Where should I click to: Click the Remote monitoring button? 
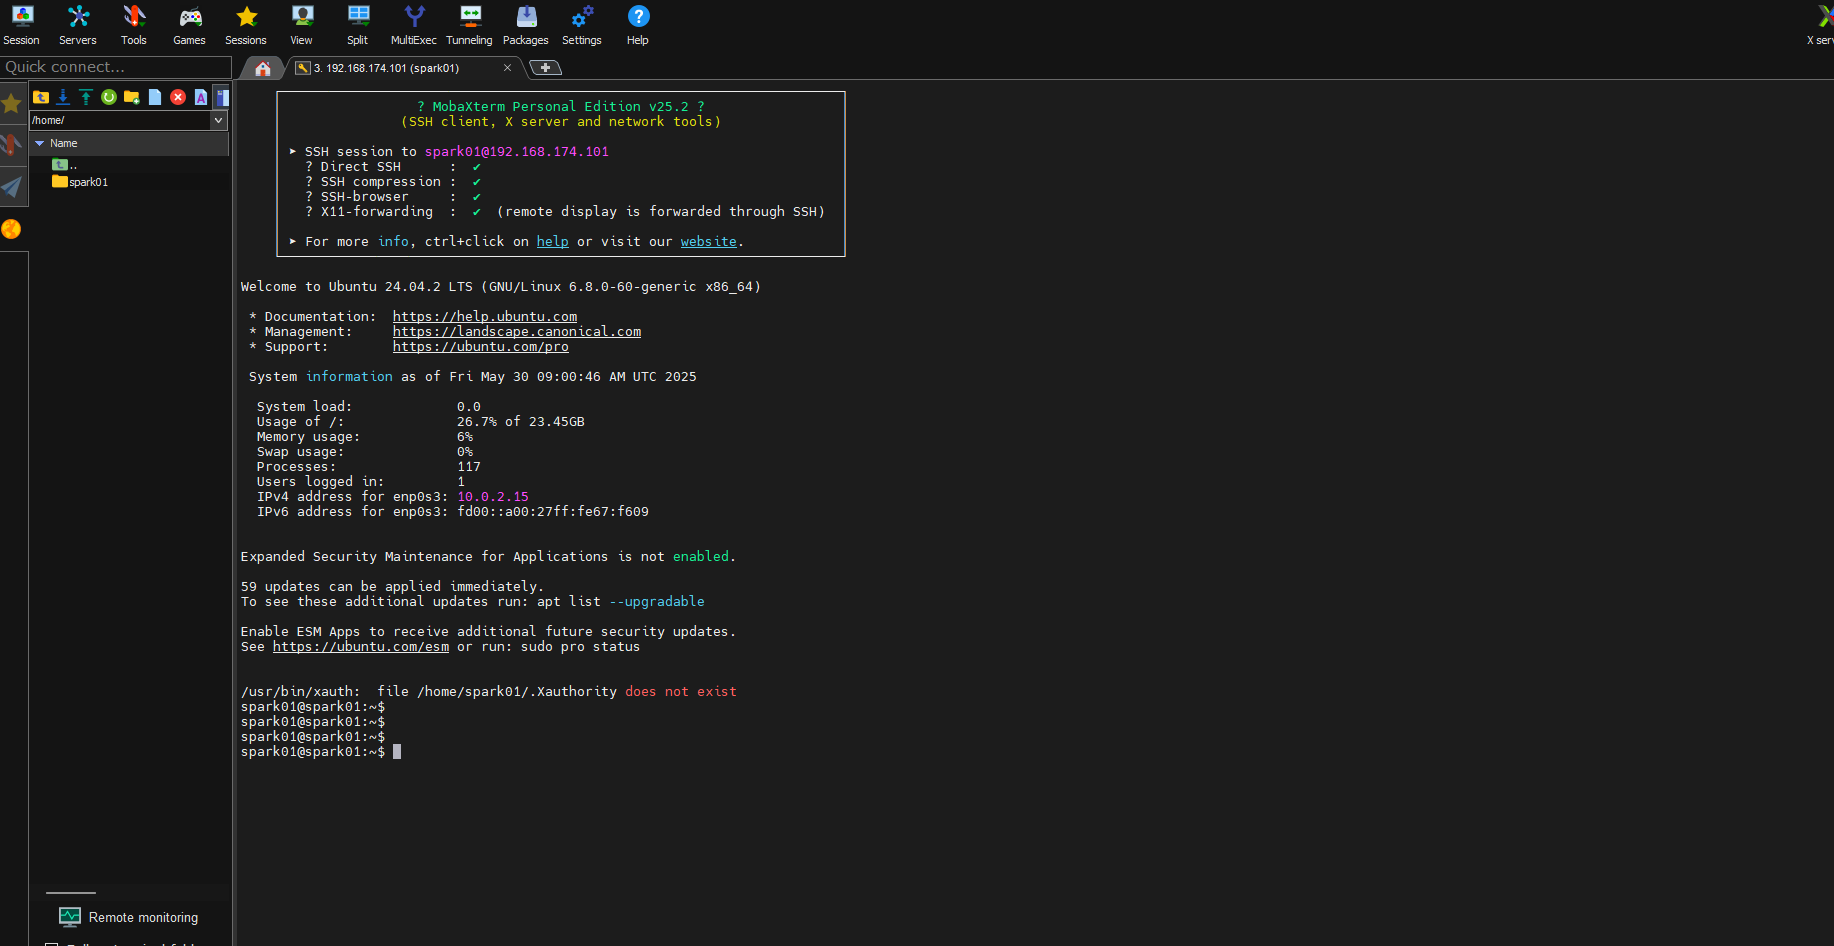[129, 917]
